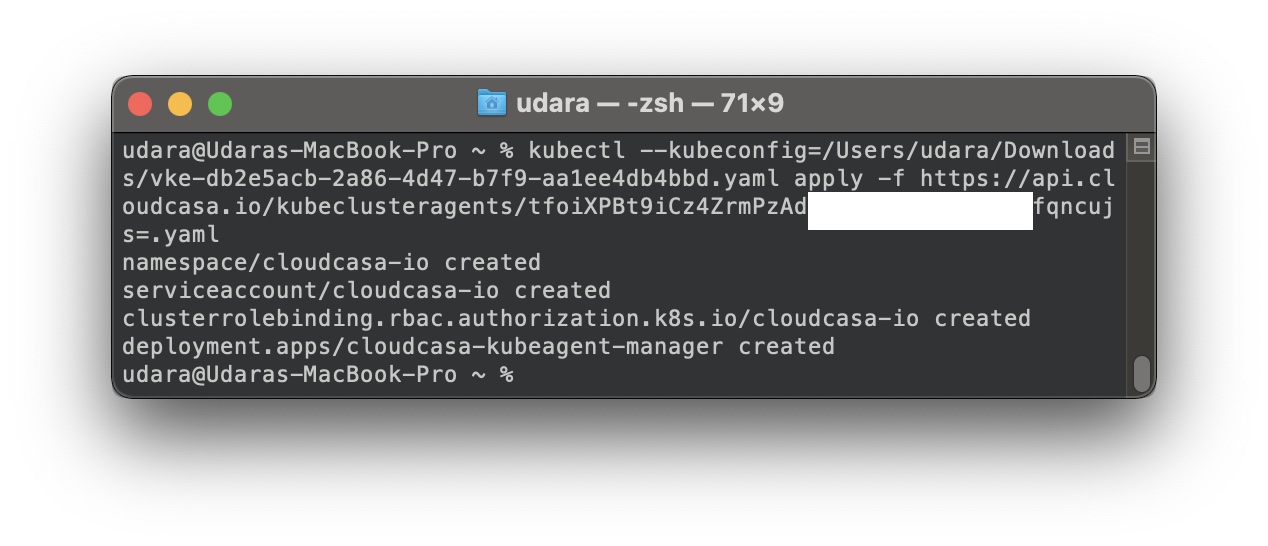The image size is (1268, 546).
Task: Click the "apply" word in the command
Action: coord(829,179)
